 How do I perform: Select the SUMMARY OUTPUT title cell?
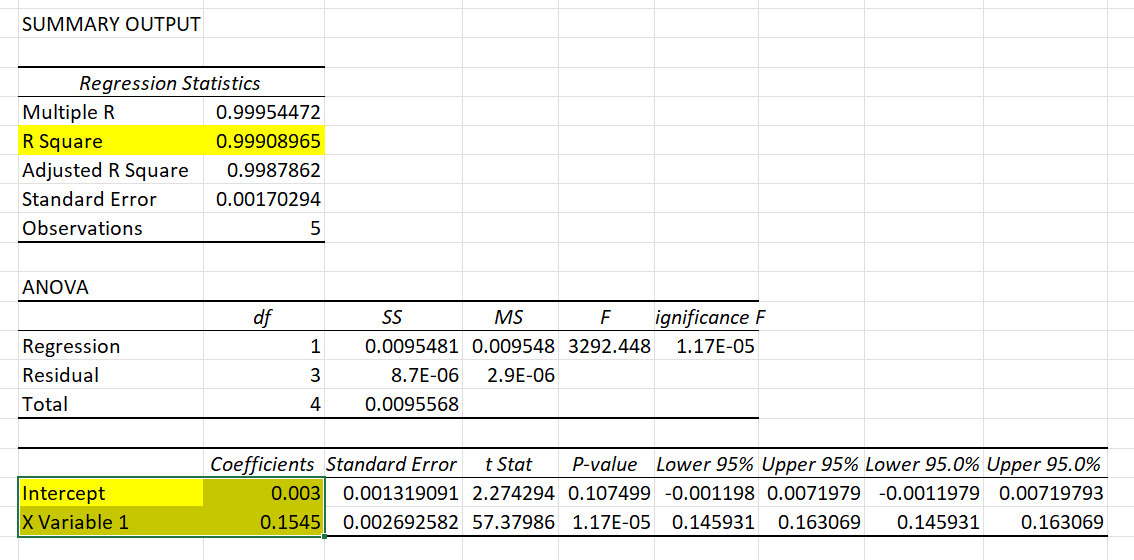tap(111, 24)
